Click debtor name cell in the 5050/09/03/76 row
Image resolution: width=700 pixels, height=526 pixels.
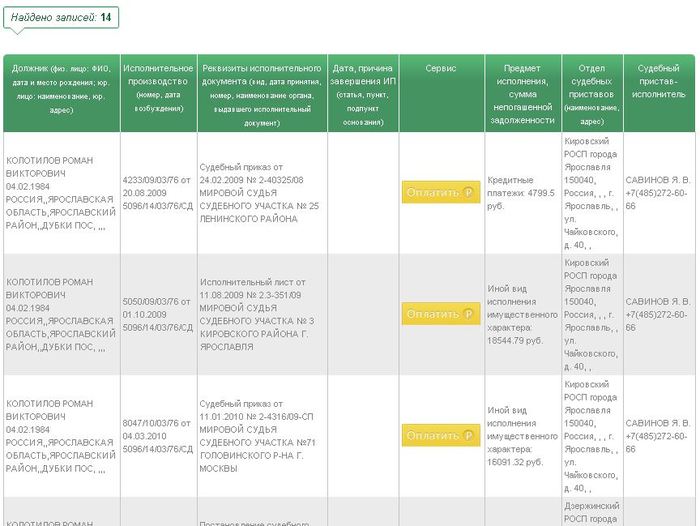[62, 314]
